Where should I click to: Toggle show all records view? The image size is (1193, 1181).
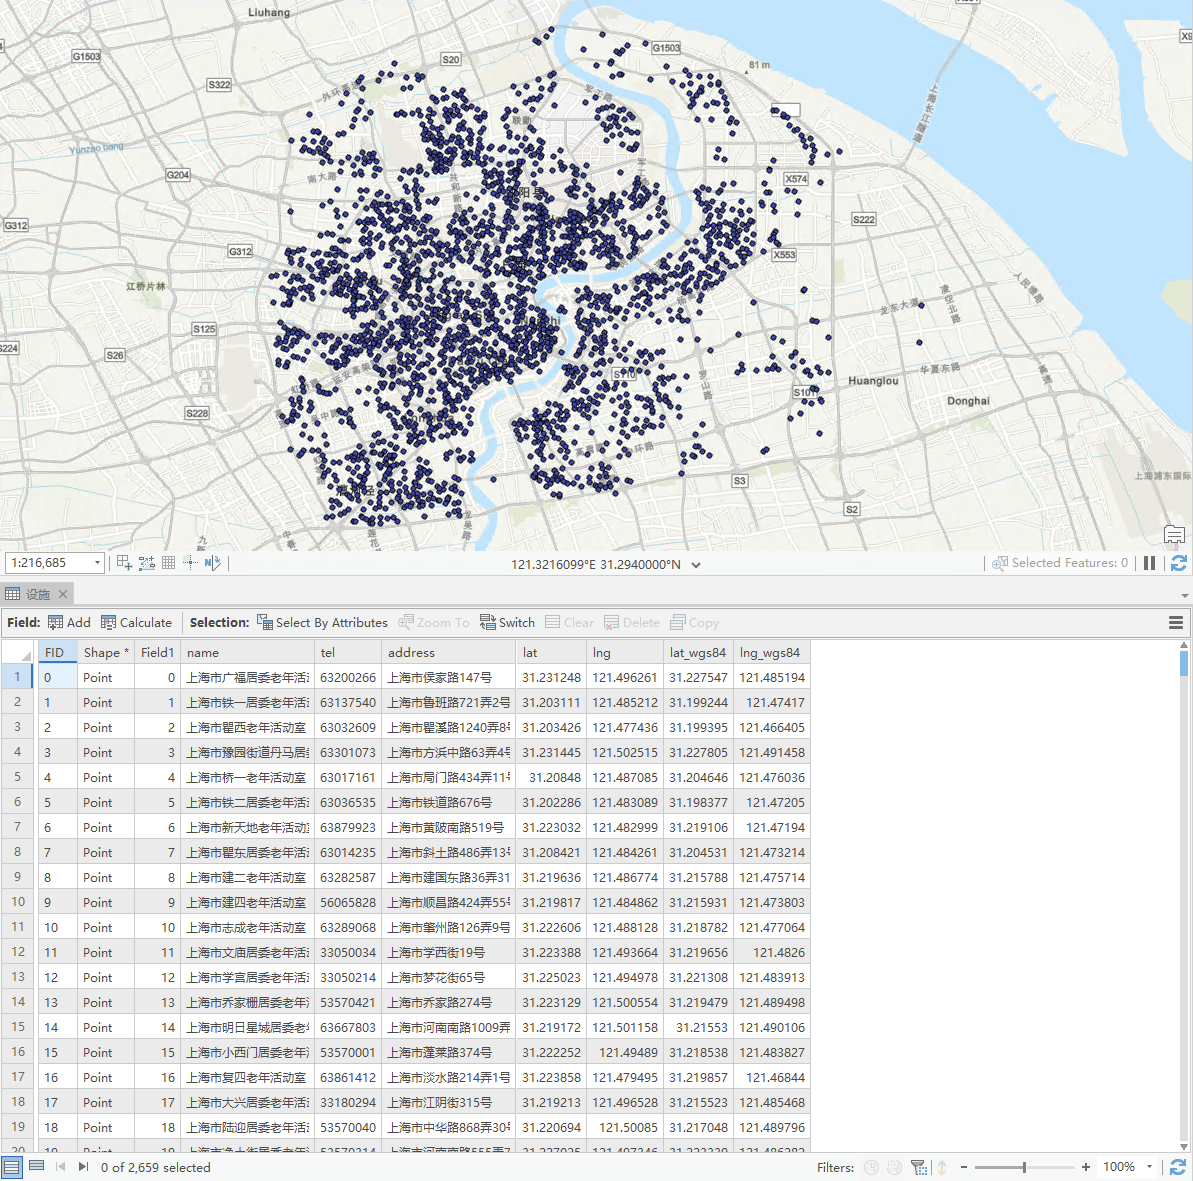pyautogui.click(x=12, y=1167)
